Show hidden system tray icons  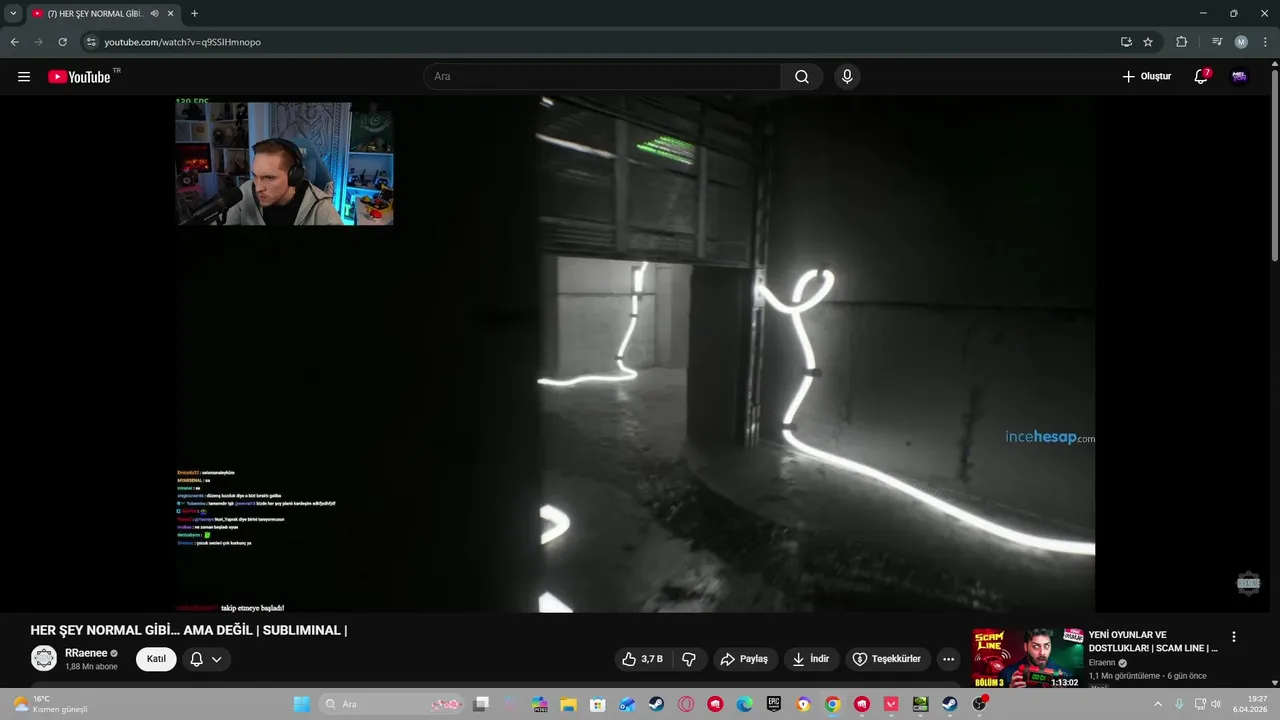coord(1159,704)
